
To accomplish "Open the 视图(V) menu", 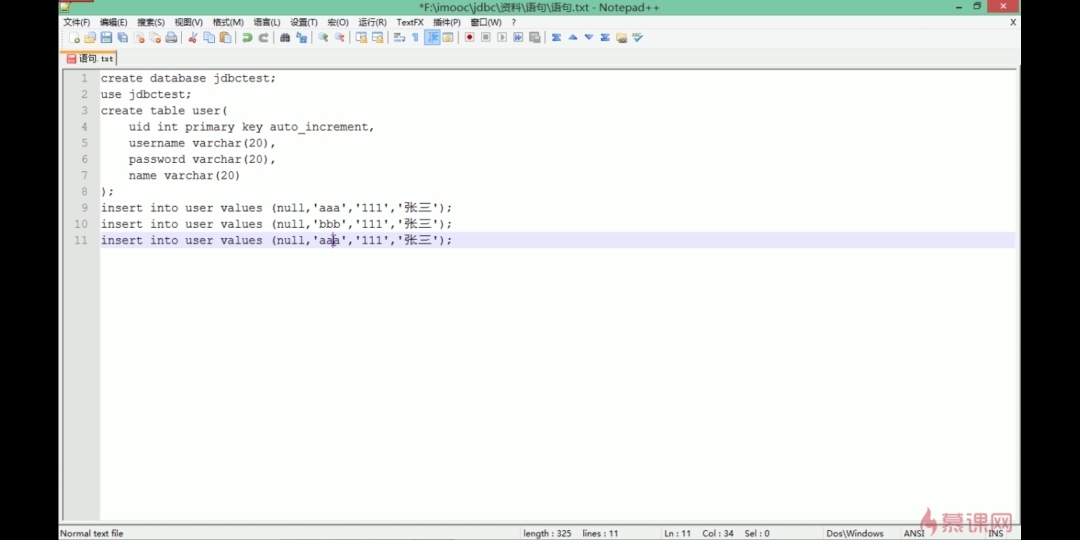I will [188, 22].
